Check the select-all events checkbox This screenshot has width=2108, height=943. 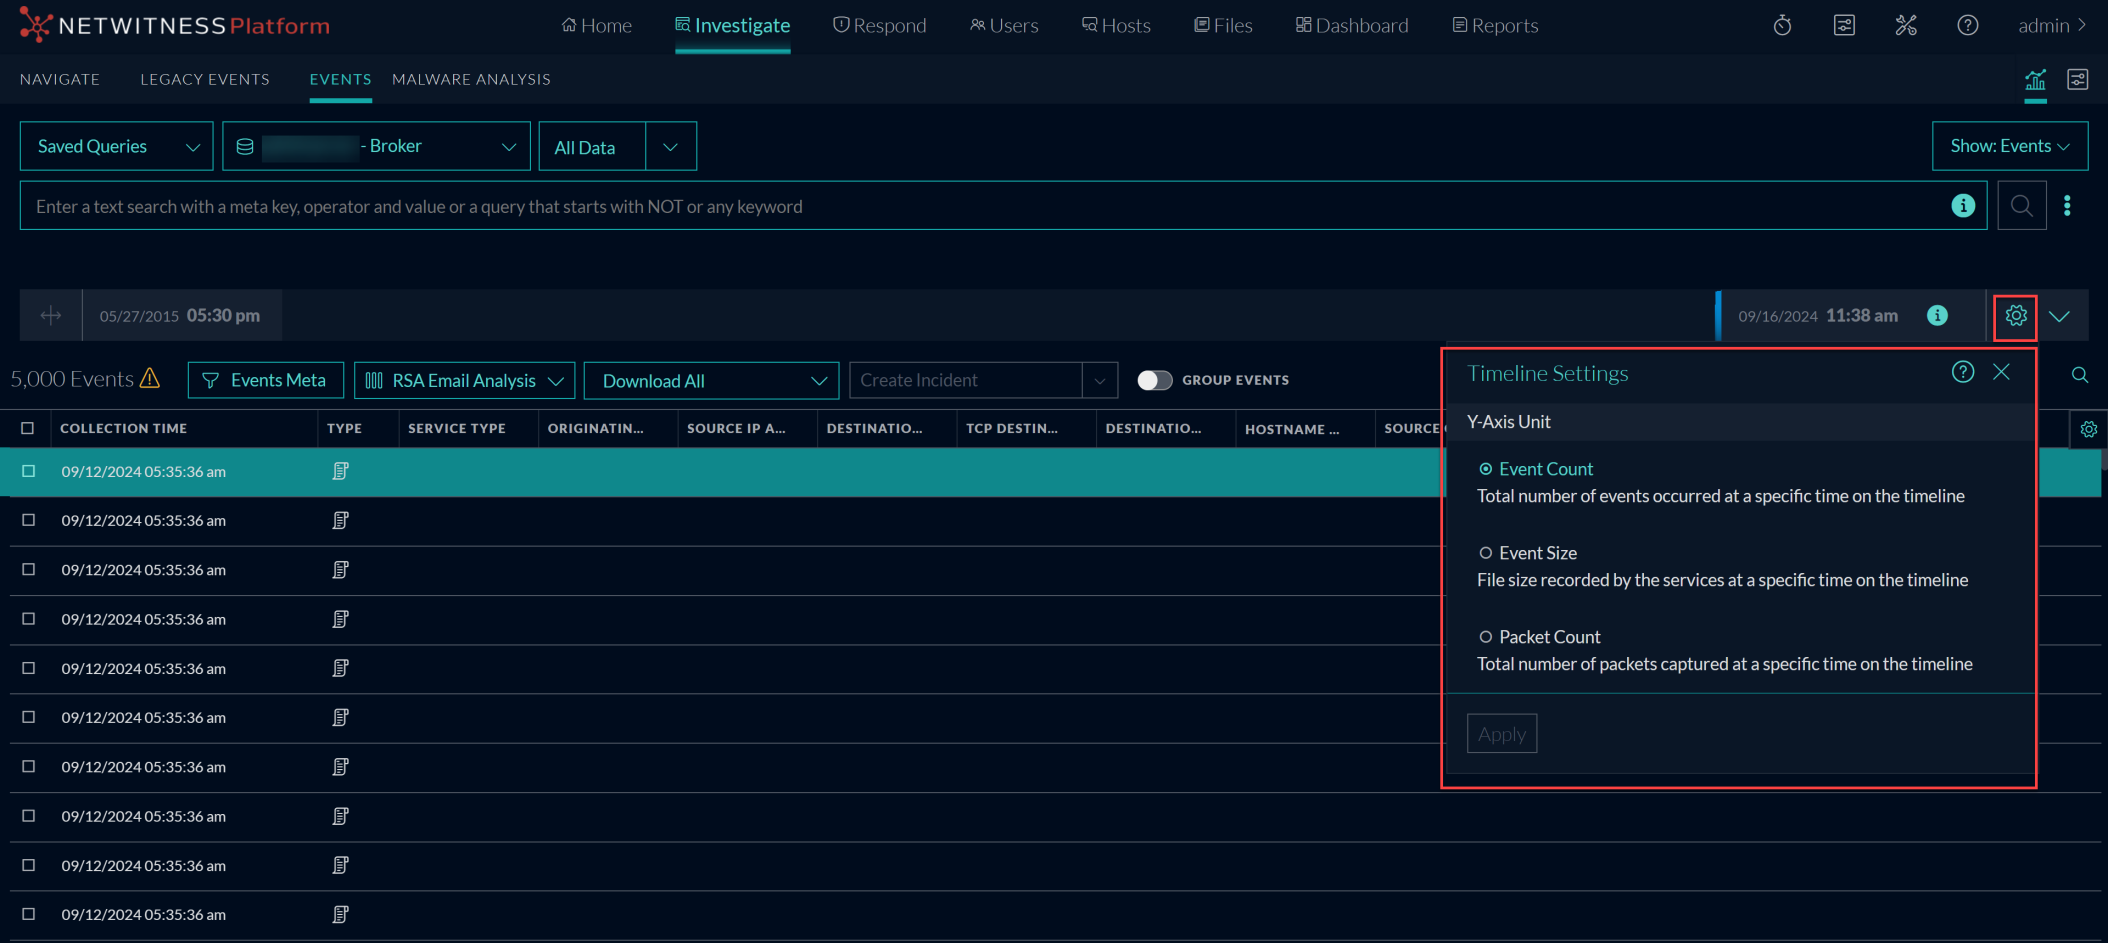click(28, 428)
